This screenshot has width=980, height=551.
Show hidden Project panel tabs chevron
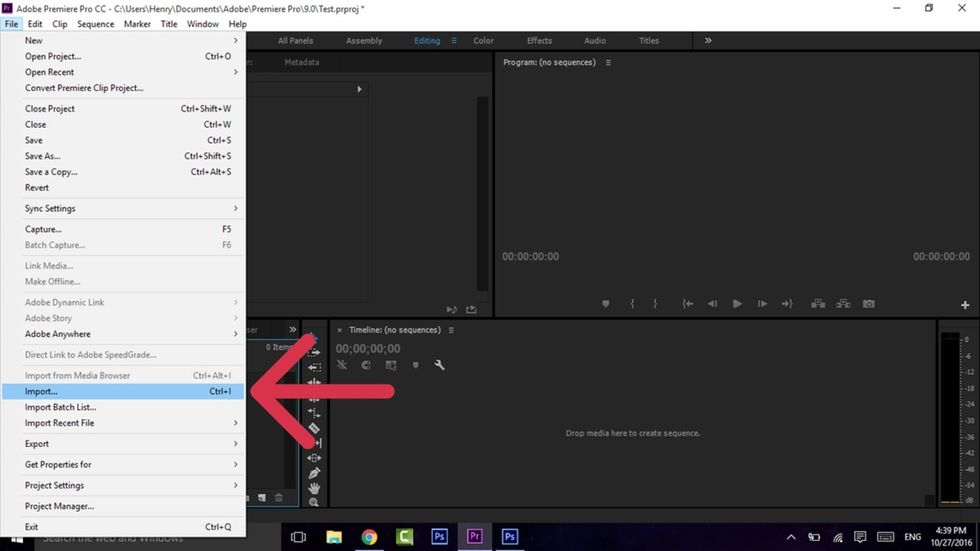[292, 329]
